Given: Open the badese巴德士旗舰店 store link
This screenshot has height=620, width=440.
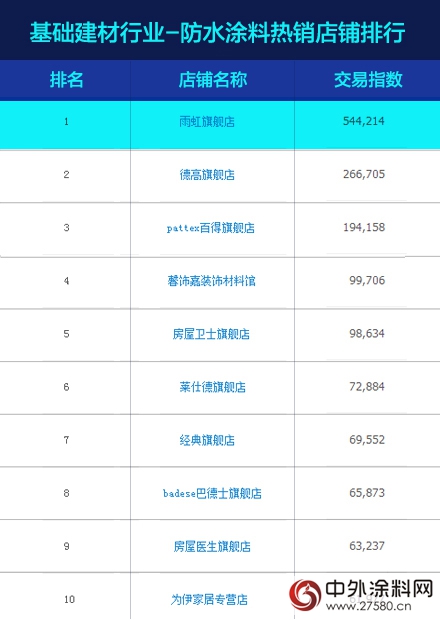Looking at the screenshot, I should click(212, 493).
